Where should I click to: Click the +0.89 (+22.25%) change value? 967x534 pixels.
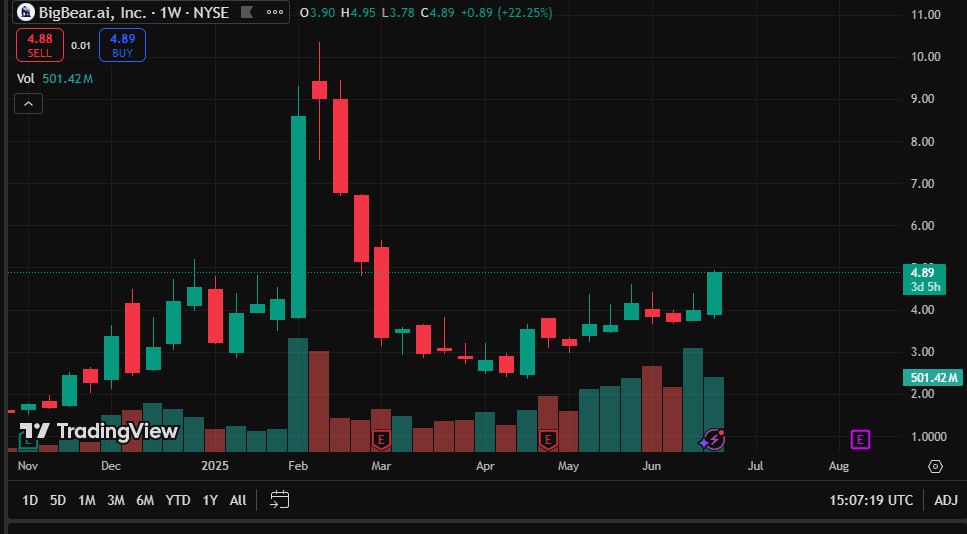[506, 12]
